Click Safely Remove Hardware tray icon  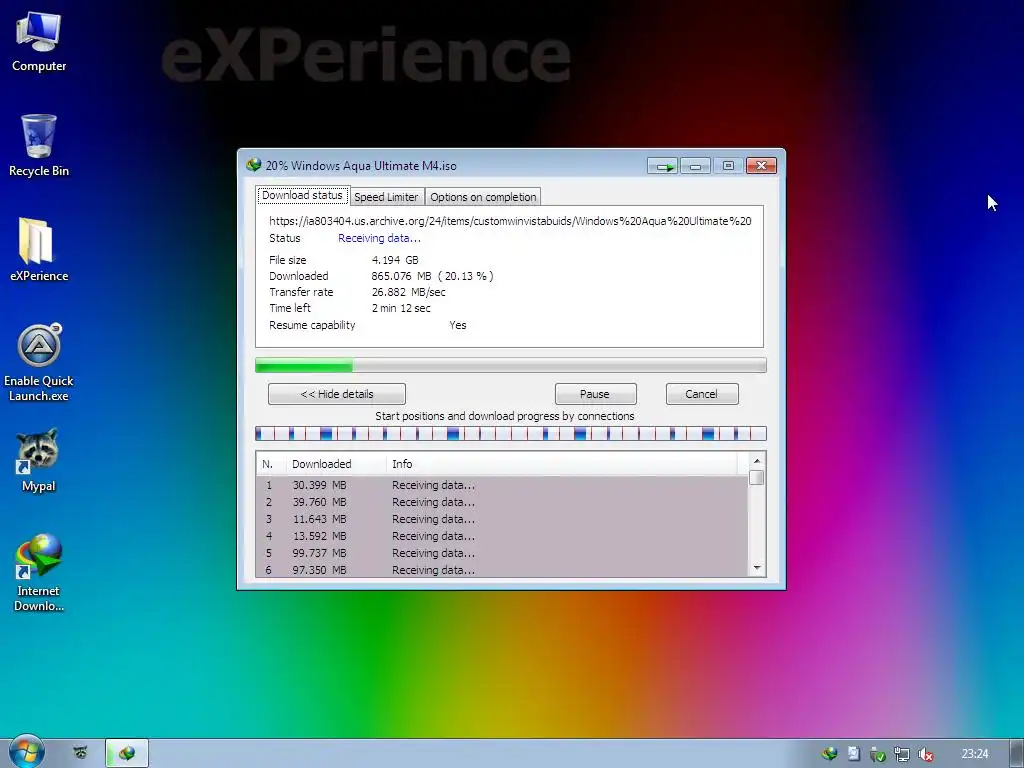click(x=878, y=754)
